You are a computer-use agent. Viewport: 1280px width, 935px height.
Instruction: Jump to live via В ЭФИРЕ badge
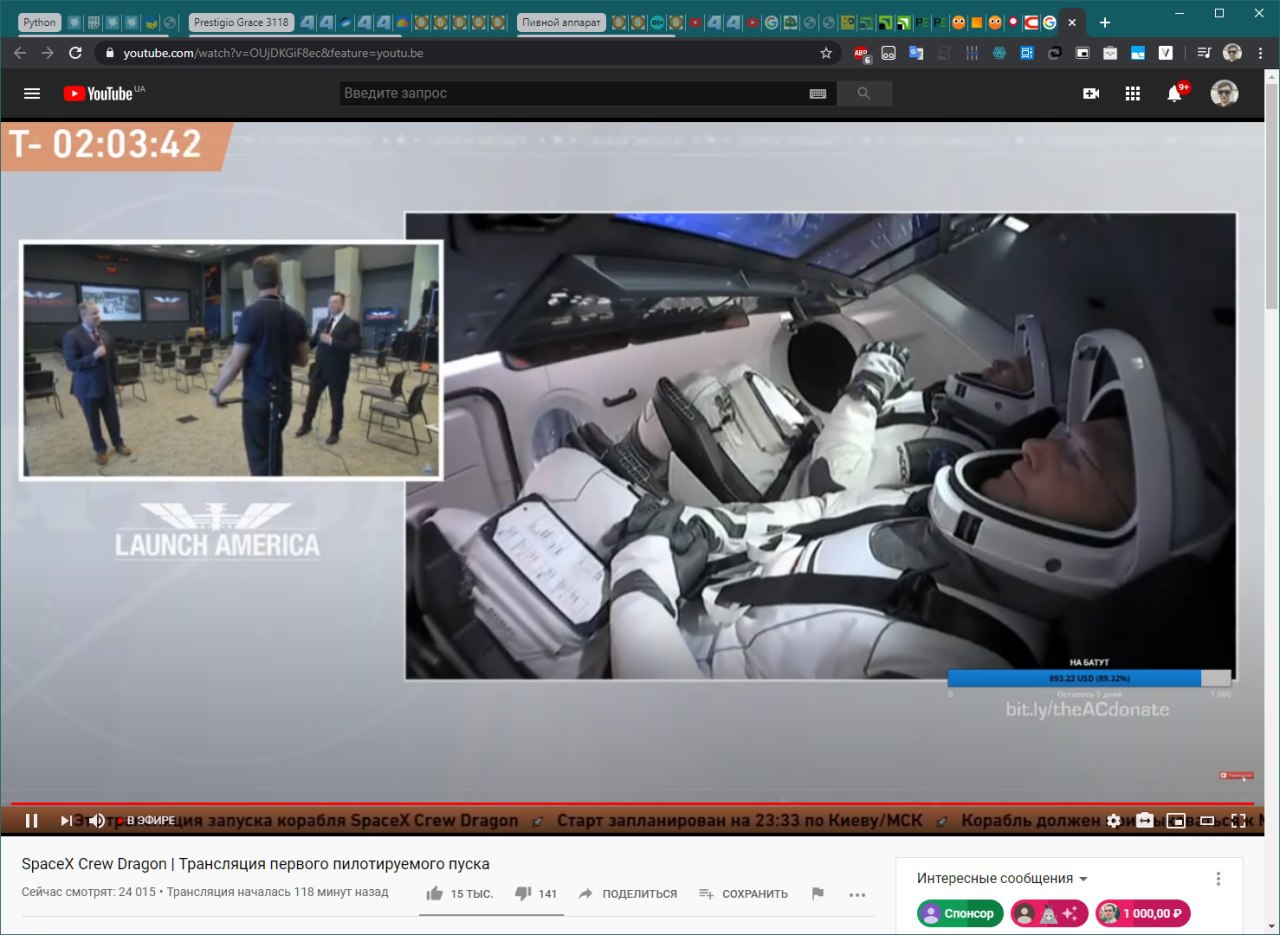click(147, 821)
